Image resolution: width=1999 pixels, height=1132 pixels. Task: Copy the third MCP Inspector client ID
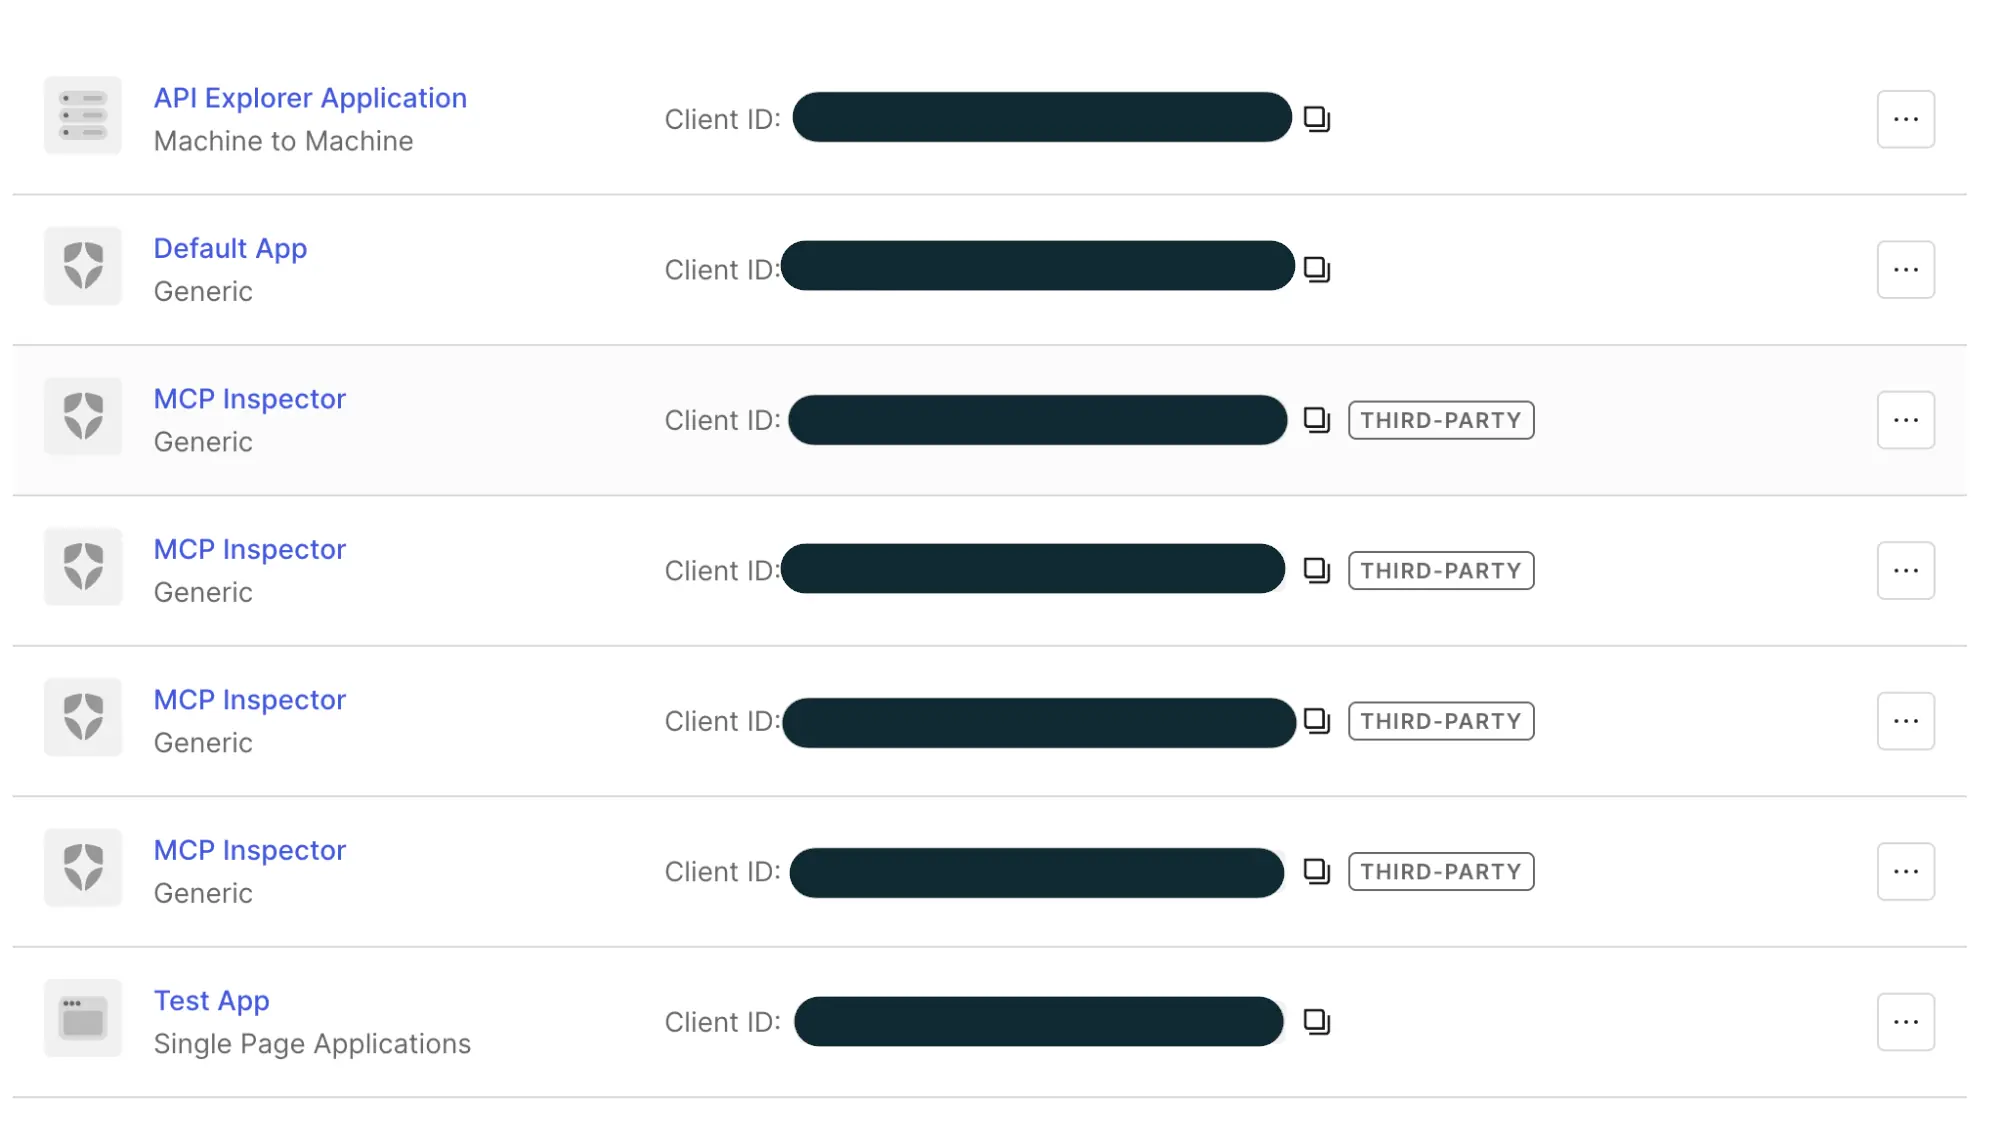click(1318, 720)
